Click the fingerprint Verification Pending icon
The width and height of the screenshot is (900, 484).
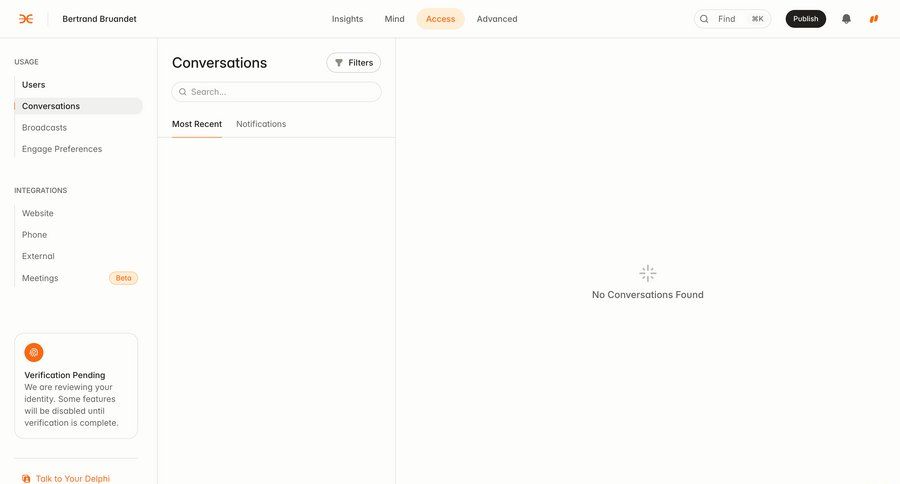(x=34, y=353)
